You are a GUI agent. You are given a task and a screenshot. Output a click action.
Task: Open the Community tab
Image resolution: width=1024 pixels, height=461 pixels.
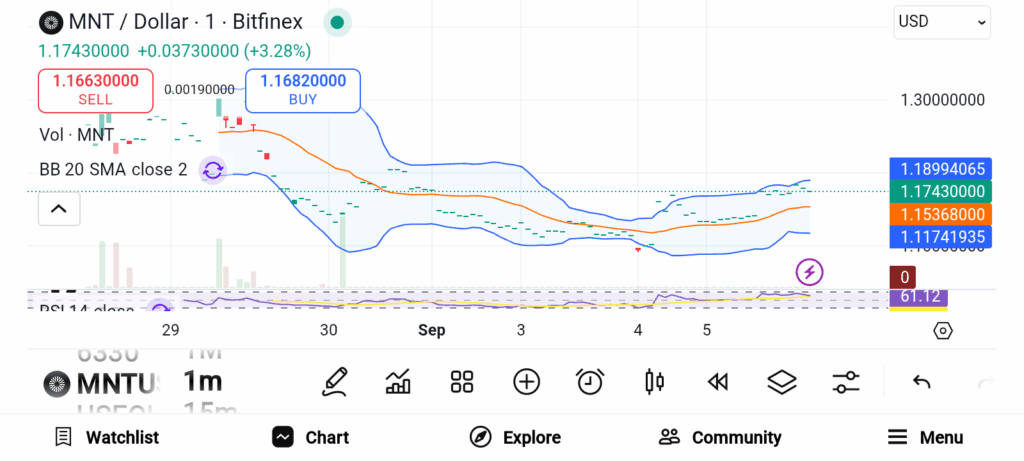(720, 437)
